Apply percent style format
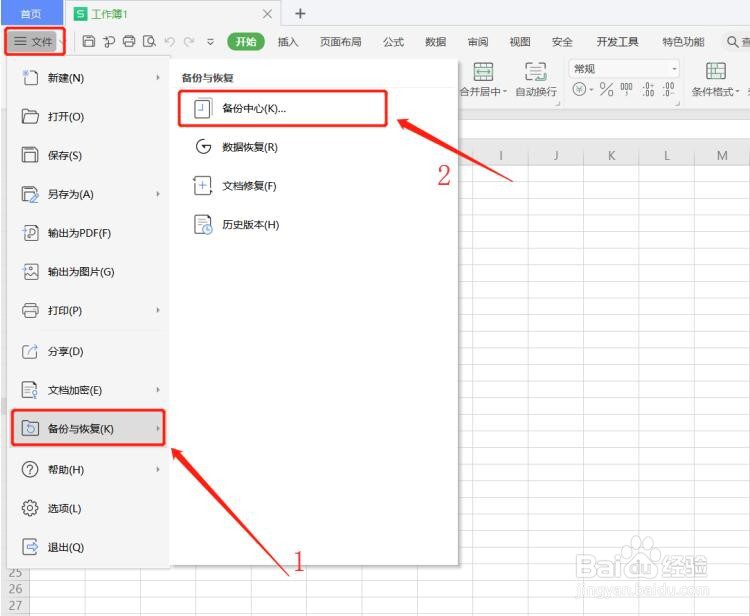750x616 pixels. (607, 89)
